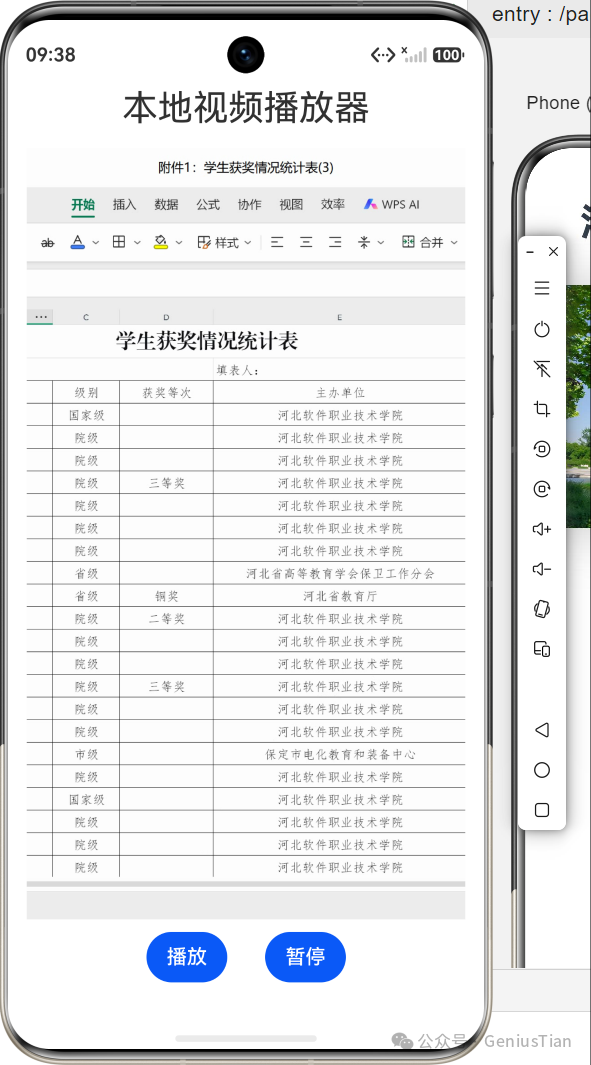Open the 插入 tab
The width and height of the screenshot is (591, 1065).
[x=124, y=204]
